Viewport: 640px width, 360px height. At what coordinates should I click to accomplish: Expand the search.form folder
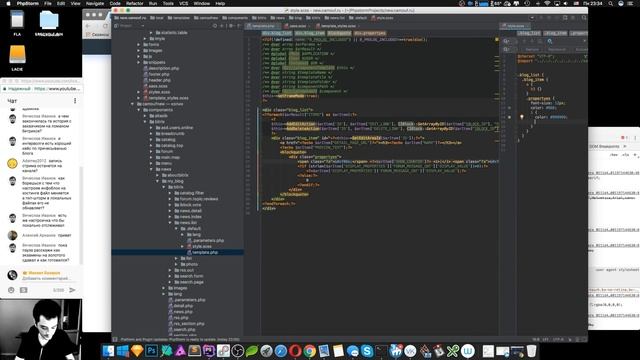tap(170, 276)
